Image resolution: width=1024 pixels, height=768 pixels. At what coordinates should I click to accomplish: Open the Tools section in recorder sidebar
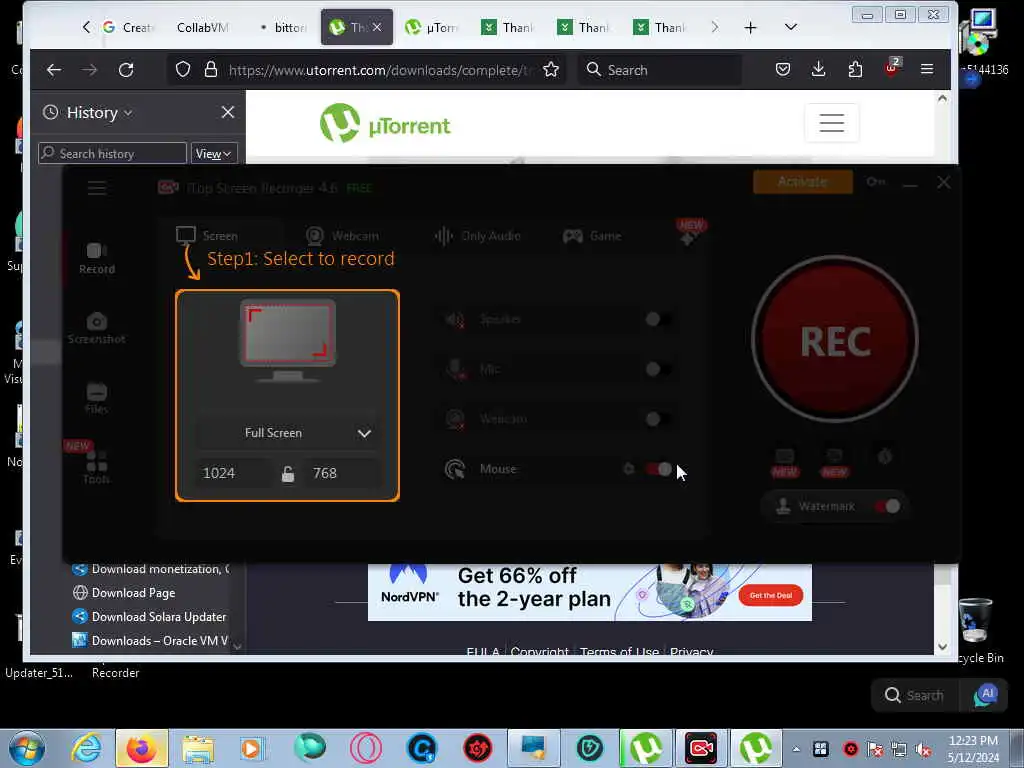96,468
